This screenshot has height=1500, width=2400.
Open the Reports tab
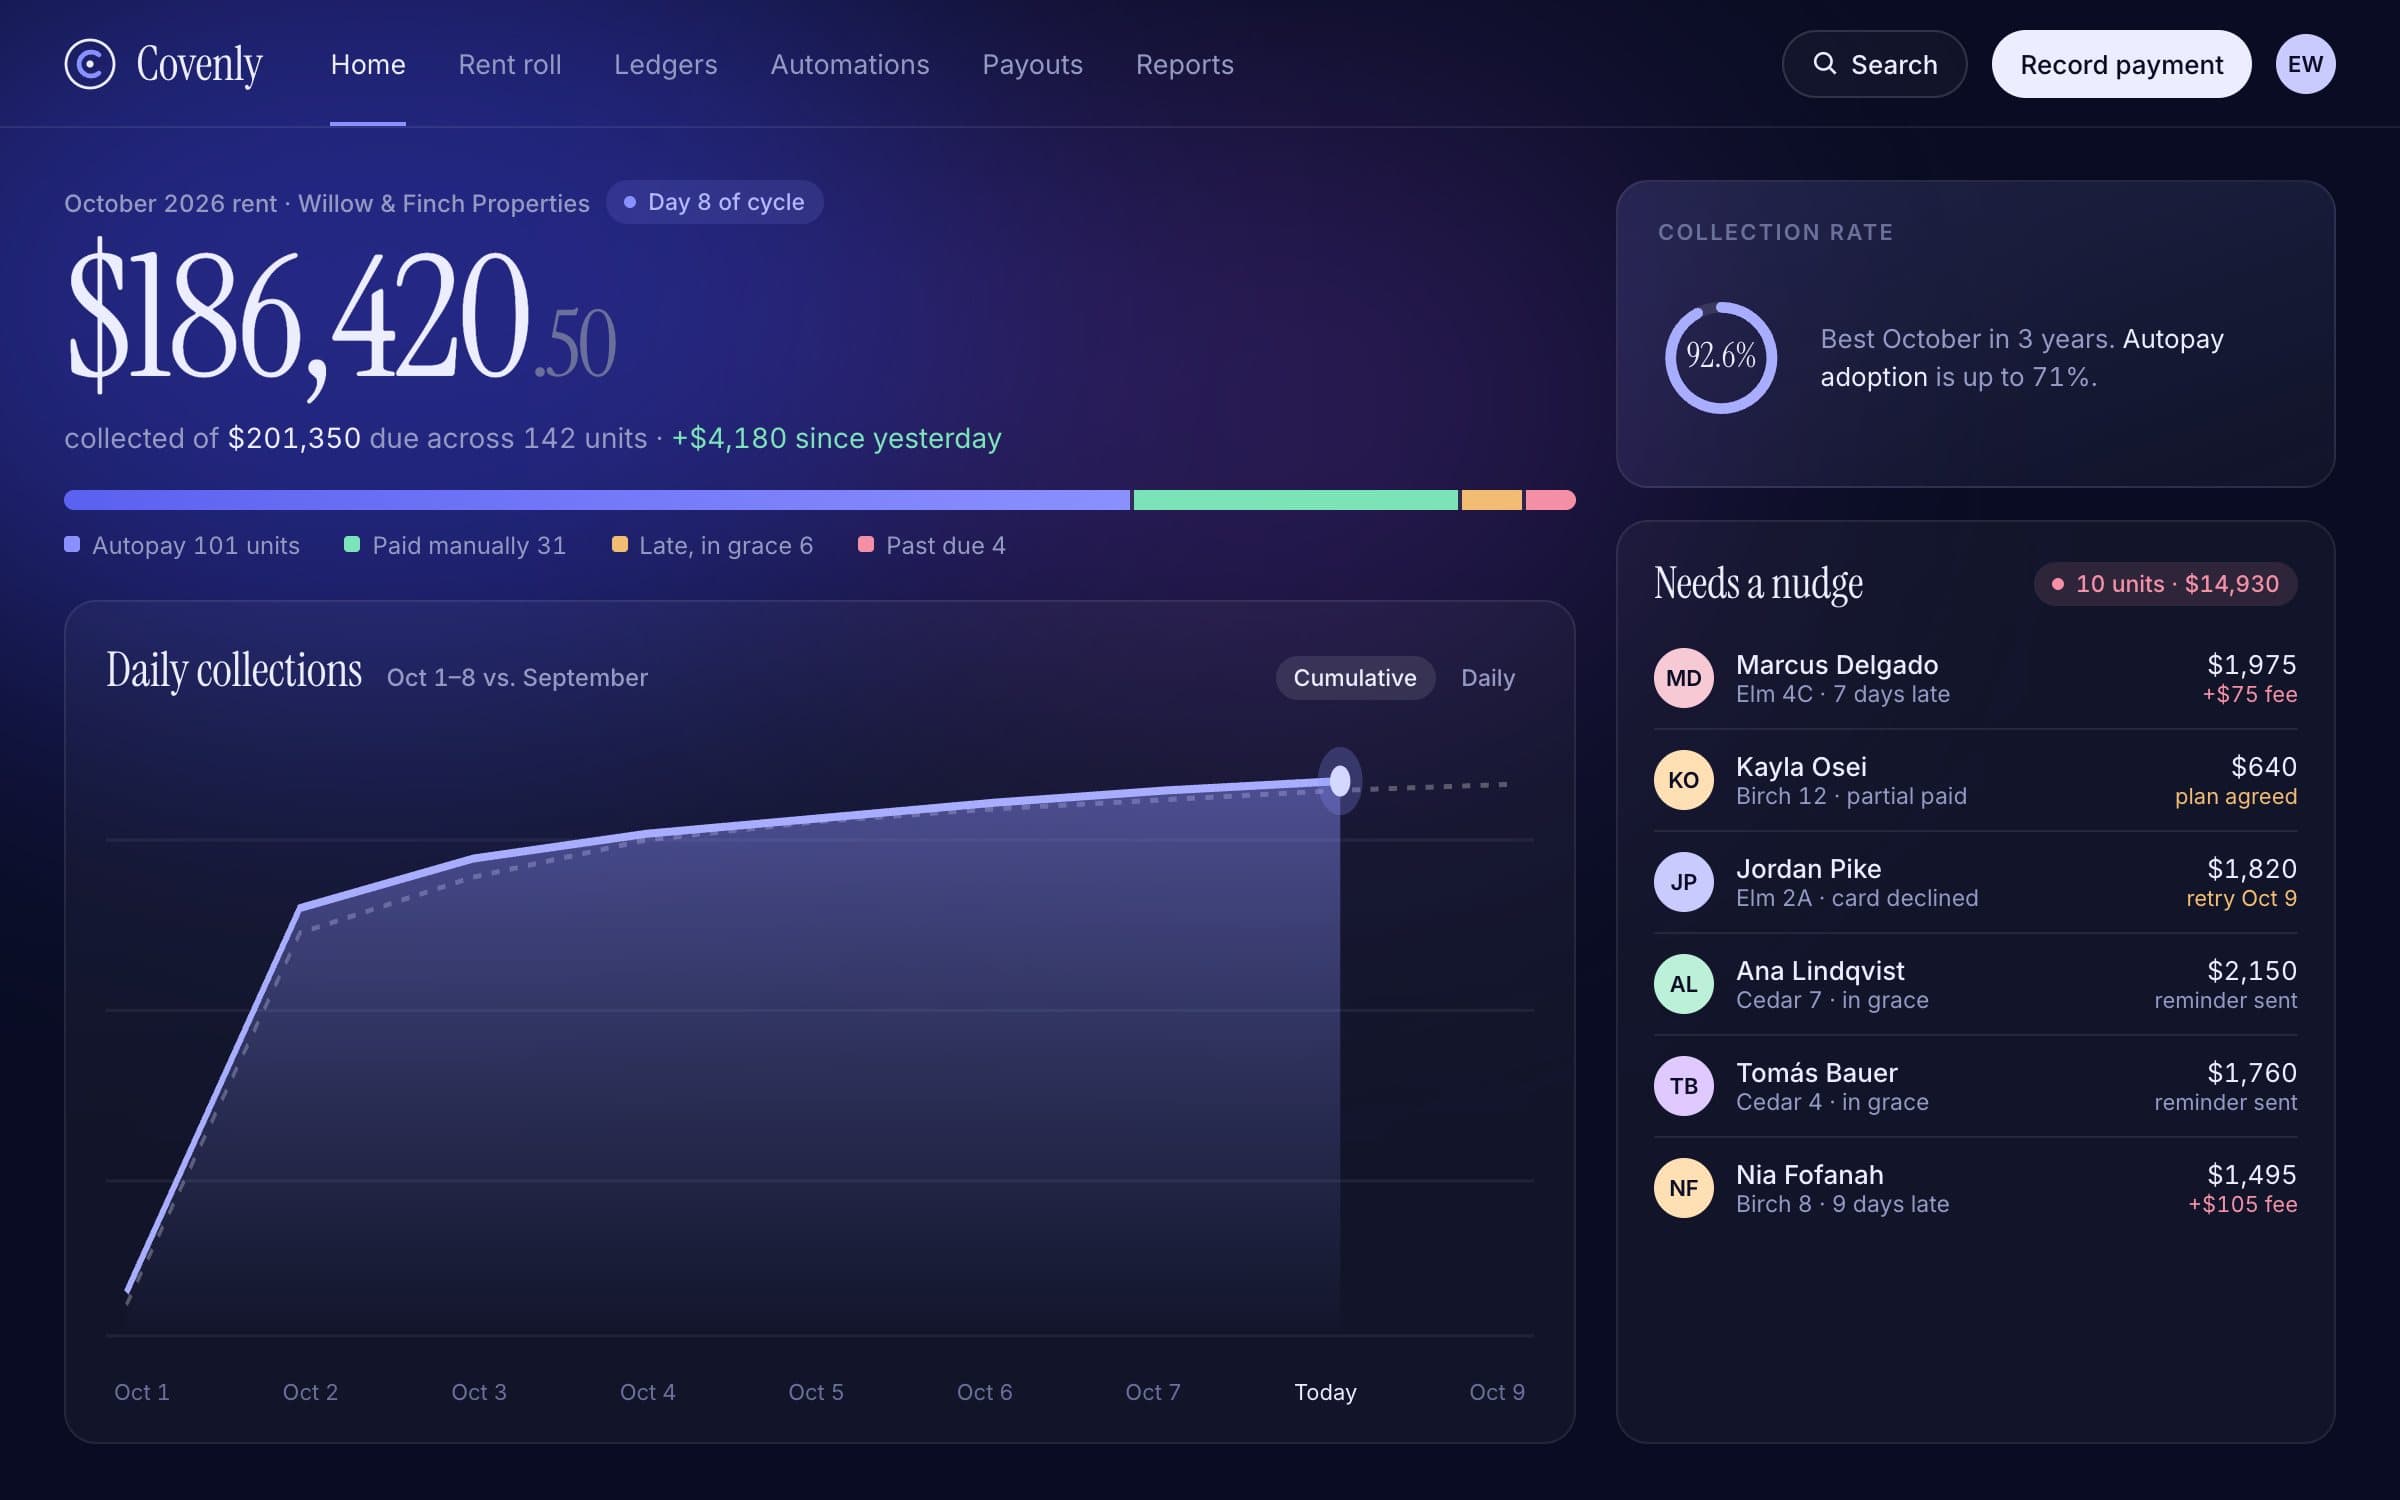click(x=1184, y=65)
